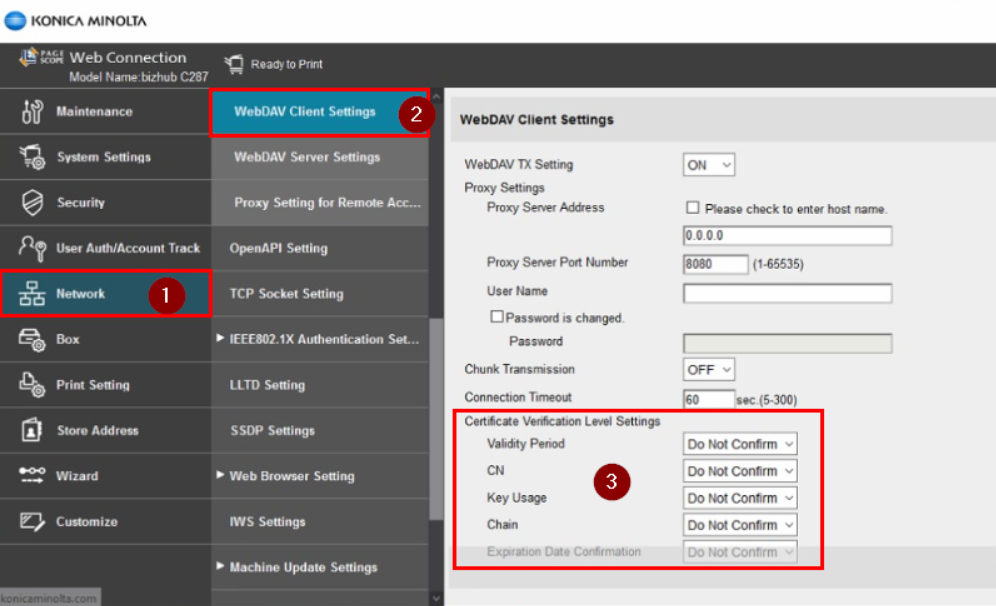Select WebDAV Server Settings menu item
The height and width of the screenshot is (606, 996).
(307, 157)
